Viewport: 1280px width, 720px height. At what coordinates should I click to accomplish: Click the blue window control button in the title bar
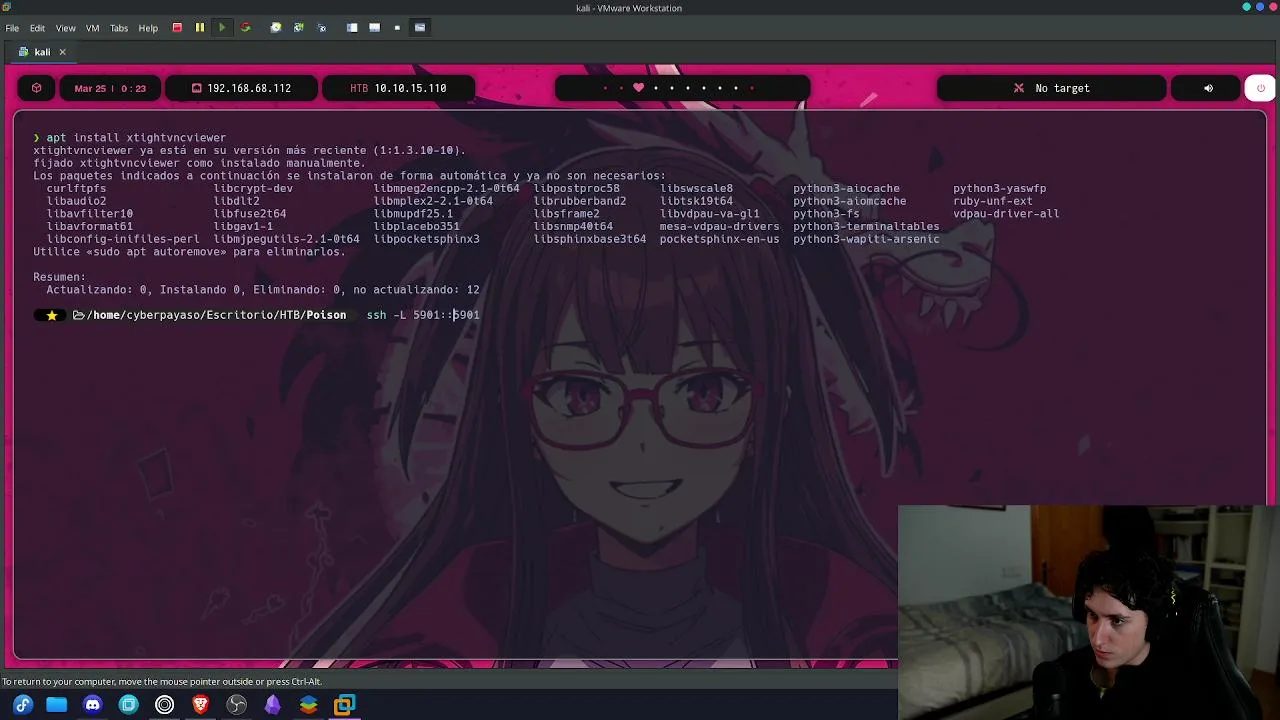[1260, 7]
